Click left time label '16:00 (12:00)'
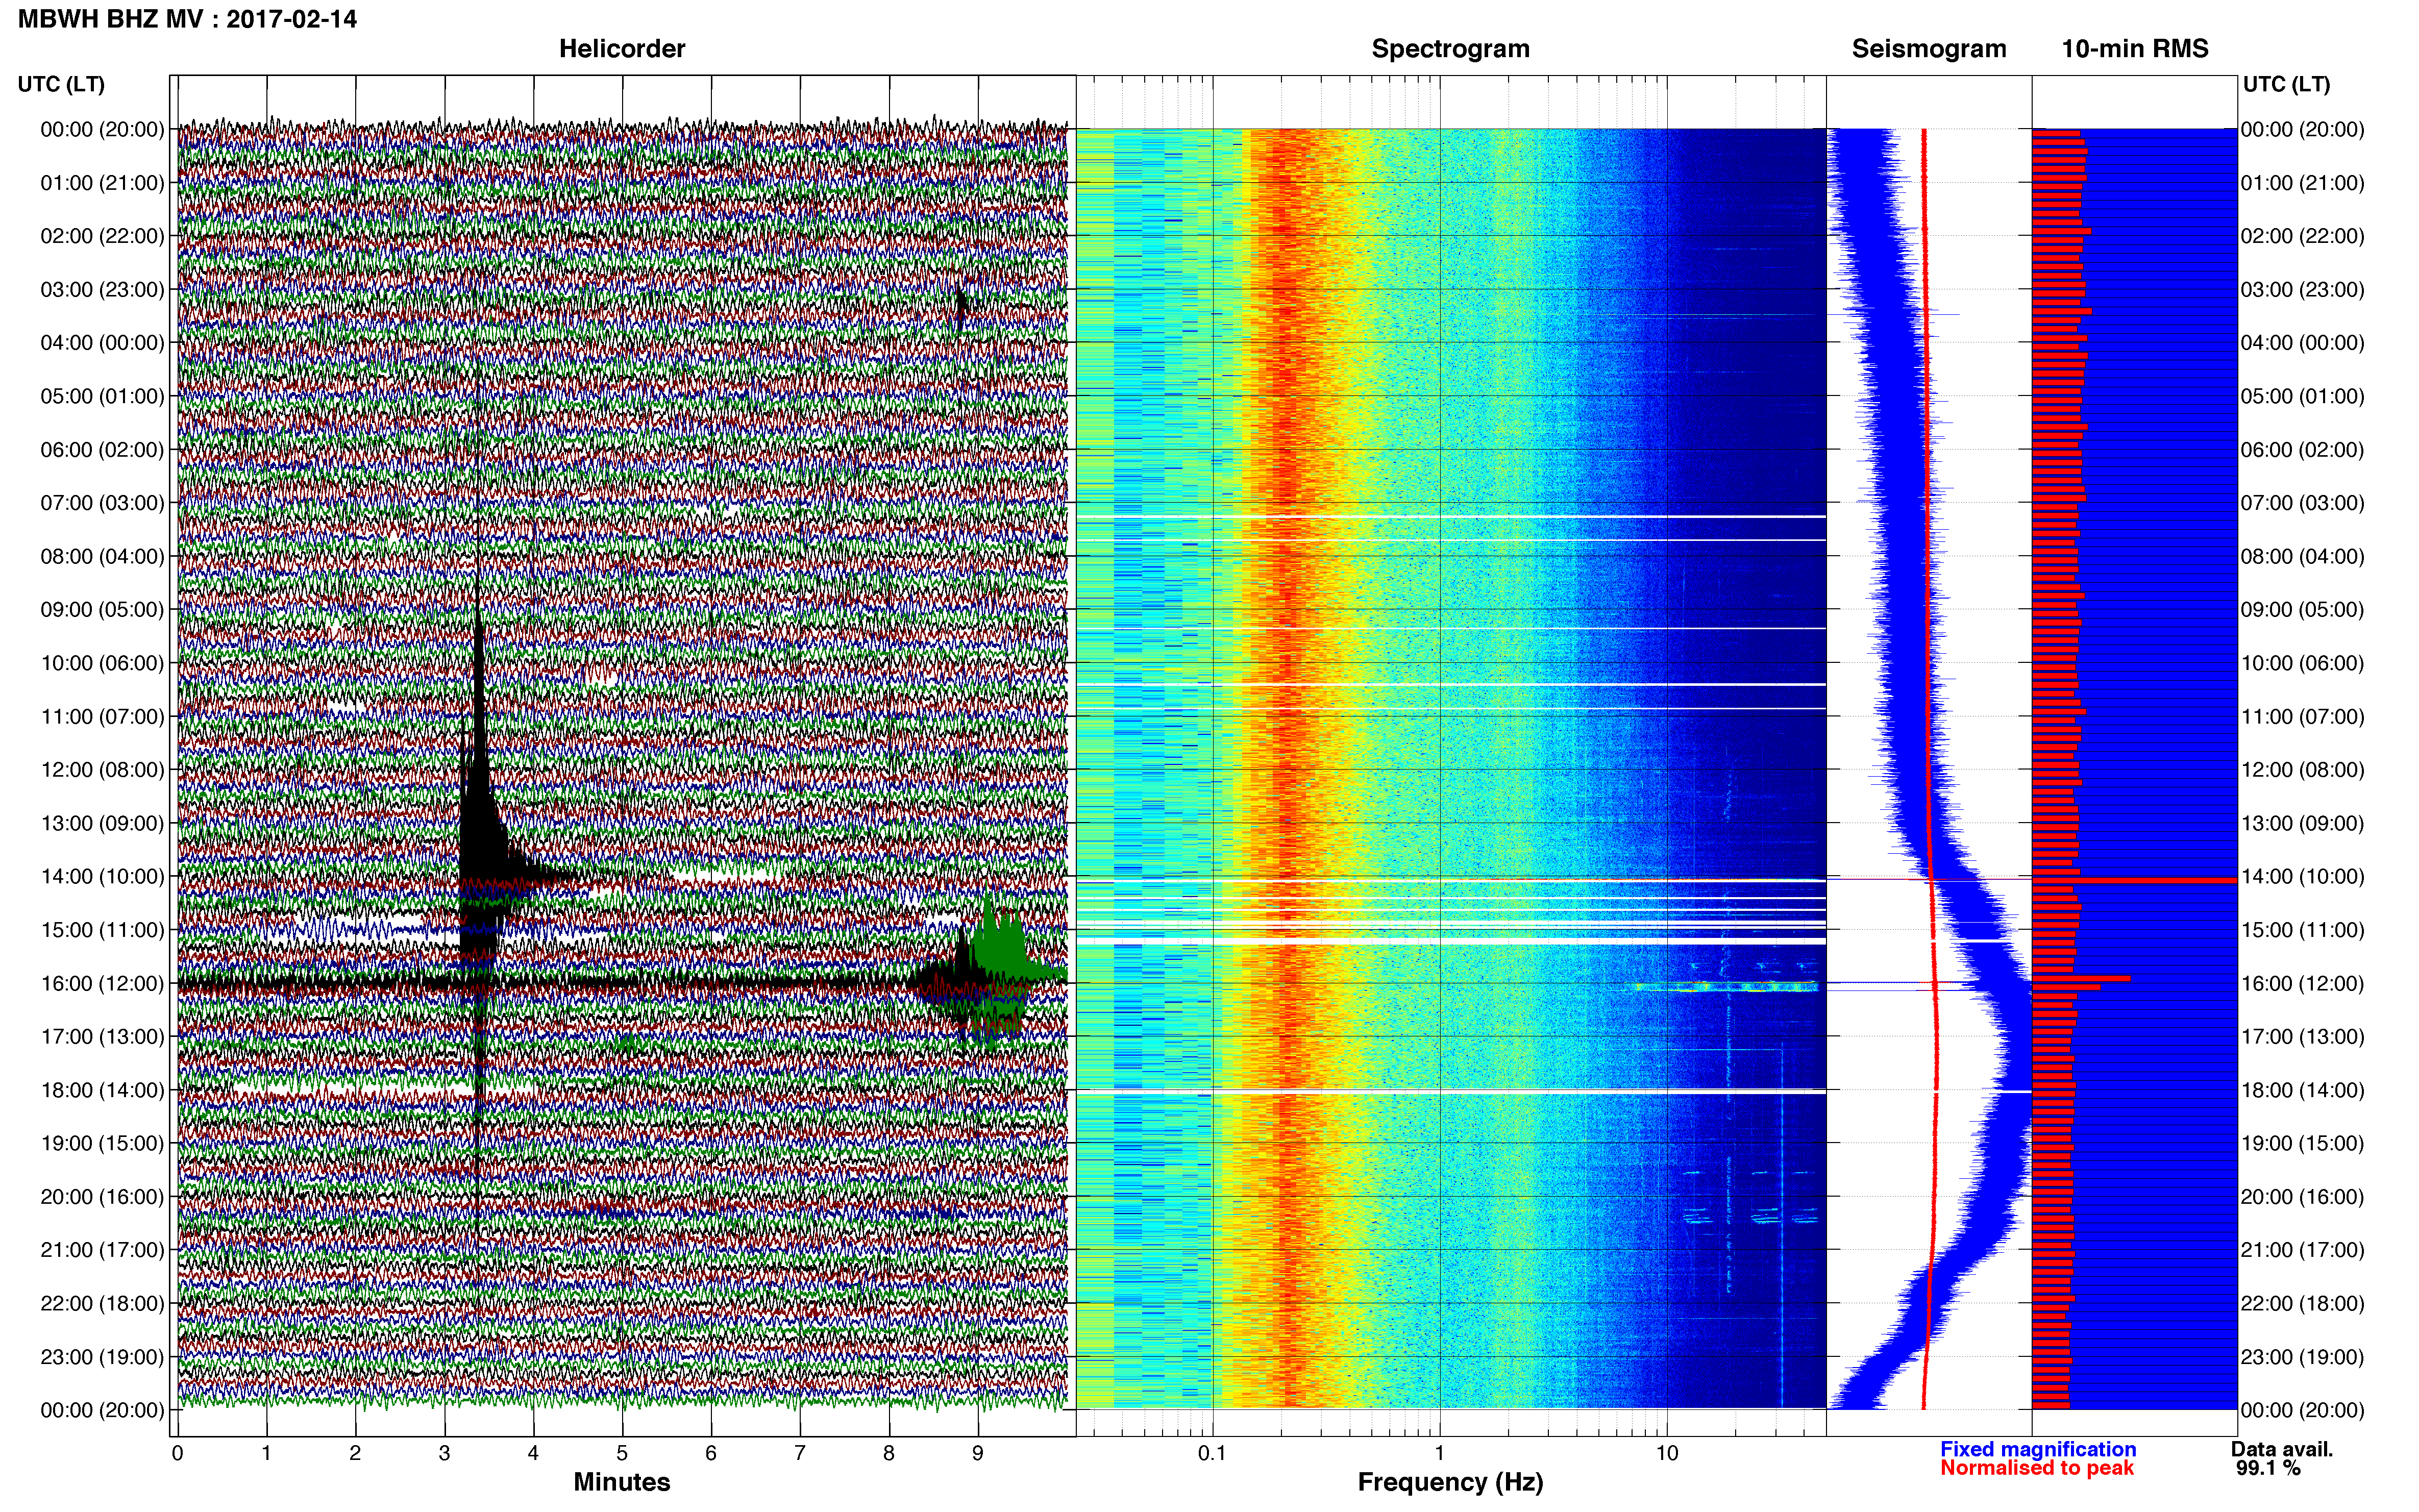The image size is (2419, 1512). (x=102, y=984)
